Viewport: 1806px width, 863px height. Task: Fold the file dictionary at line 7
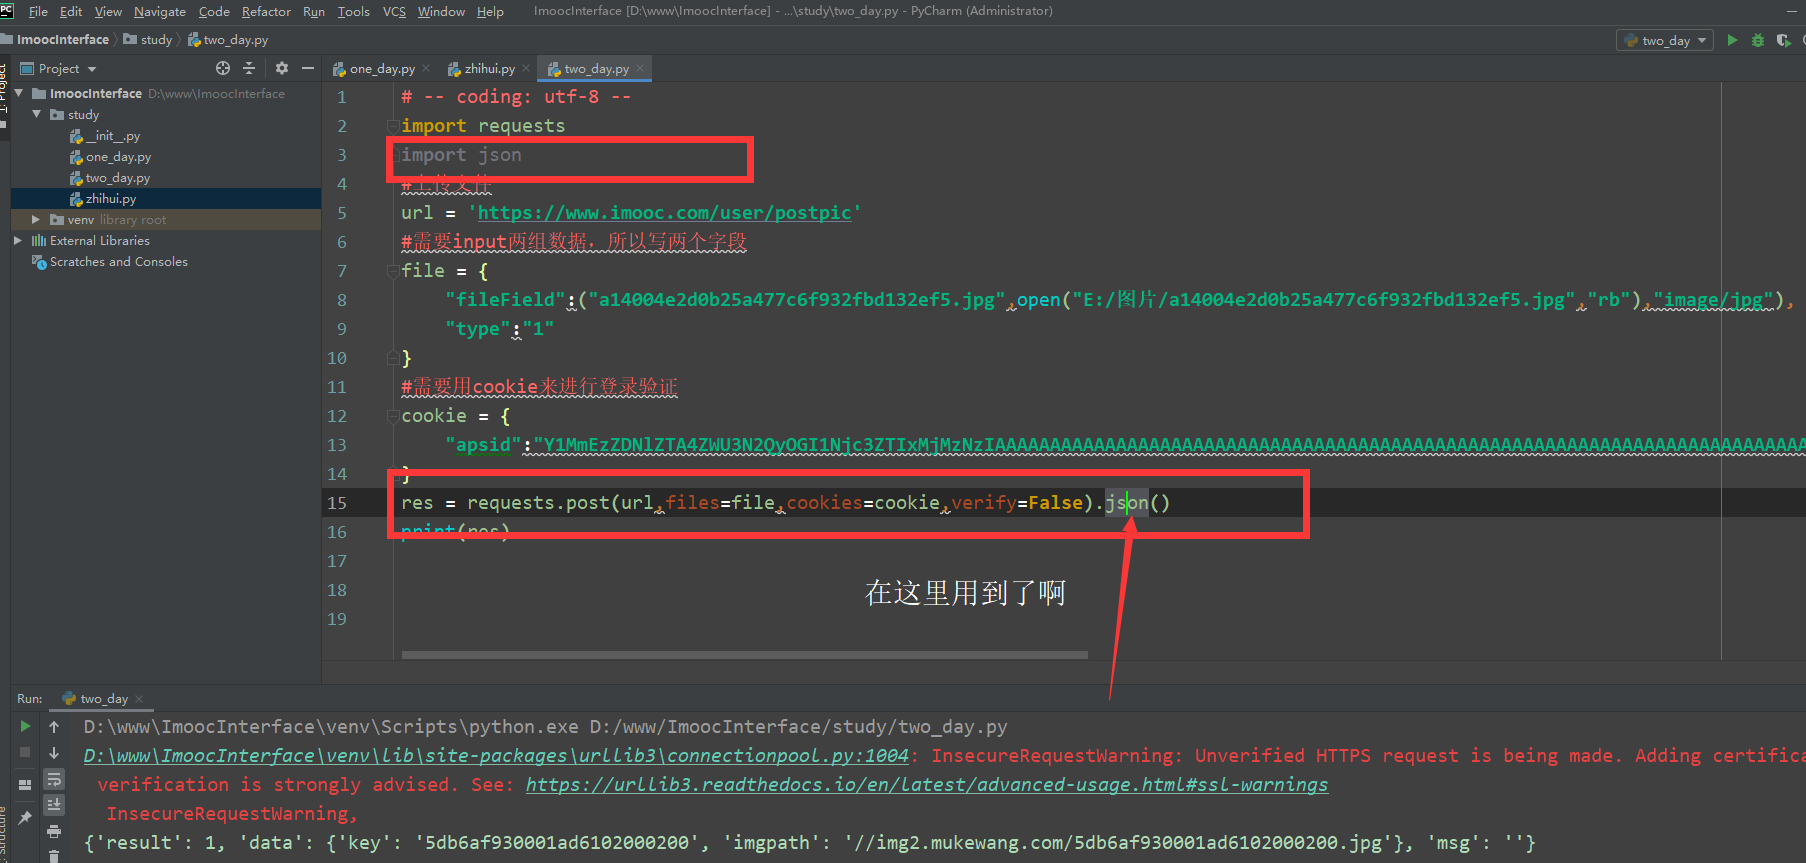click(x=393, y=271)
